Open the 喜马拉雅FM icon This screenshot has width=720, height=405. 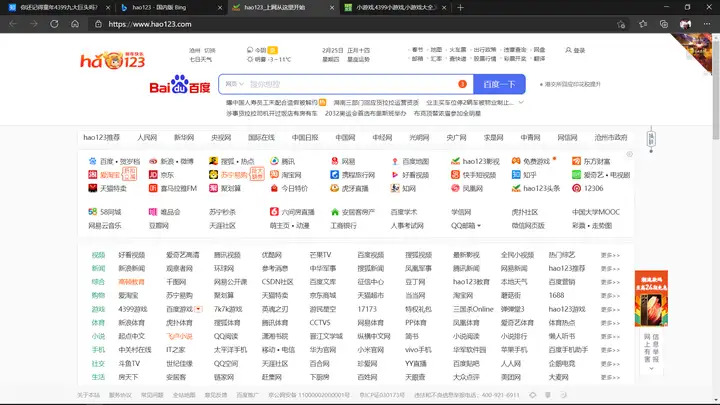(153, 188)
